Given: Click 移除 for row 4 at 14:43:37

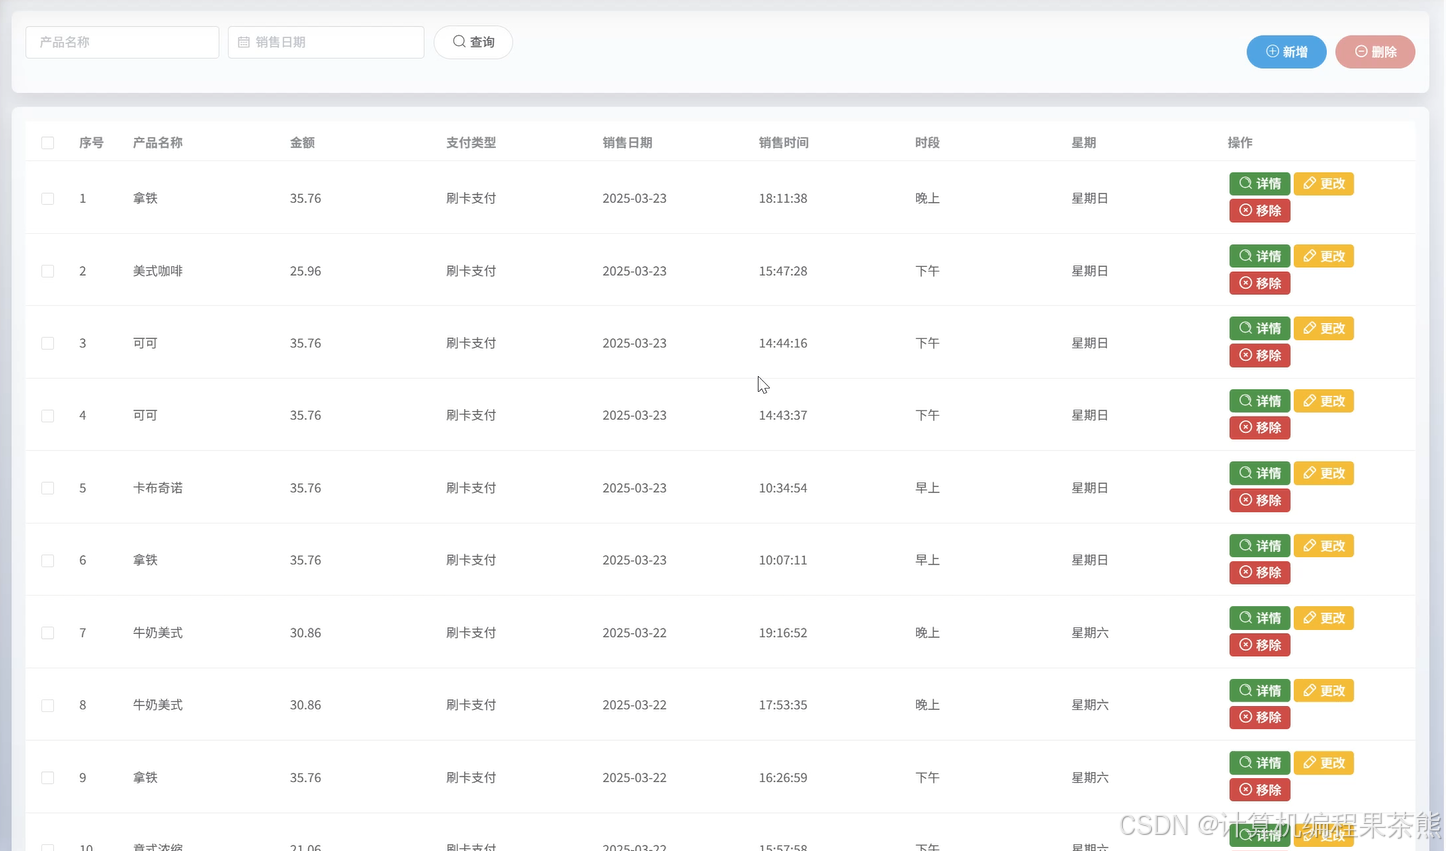Looking at the screenshot, I should click(1259, 428).
